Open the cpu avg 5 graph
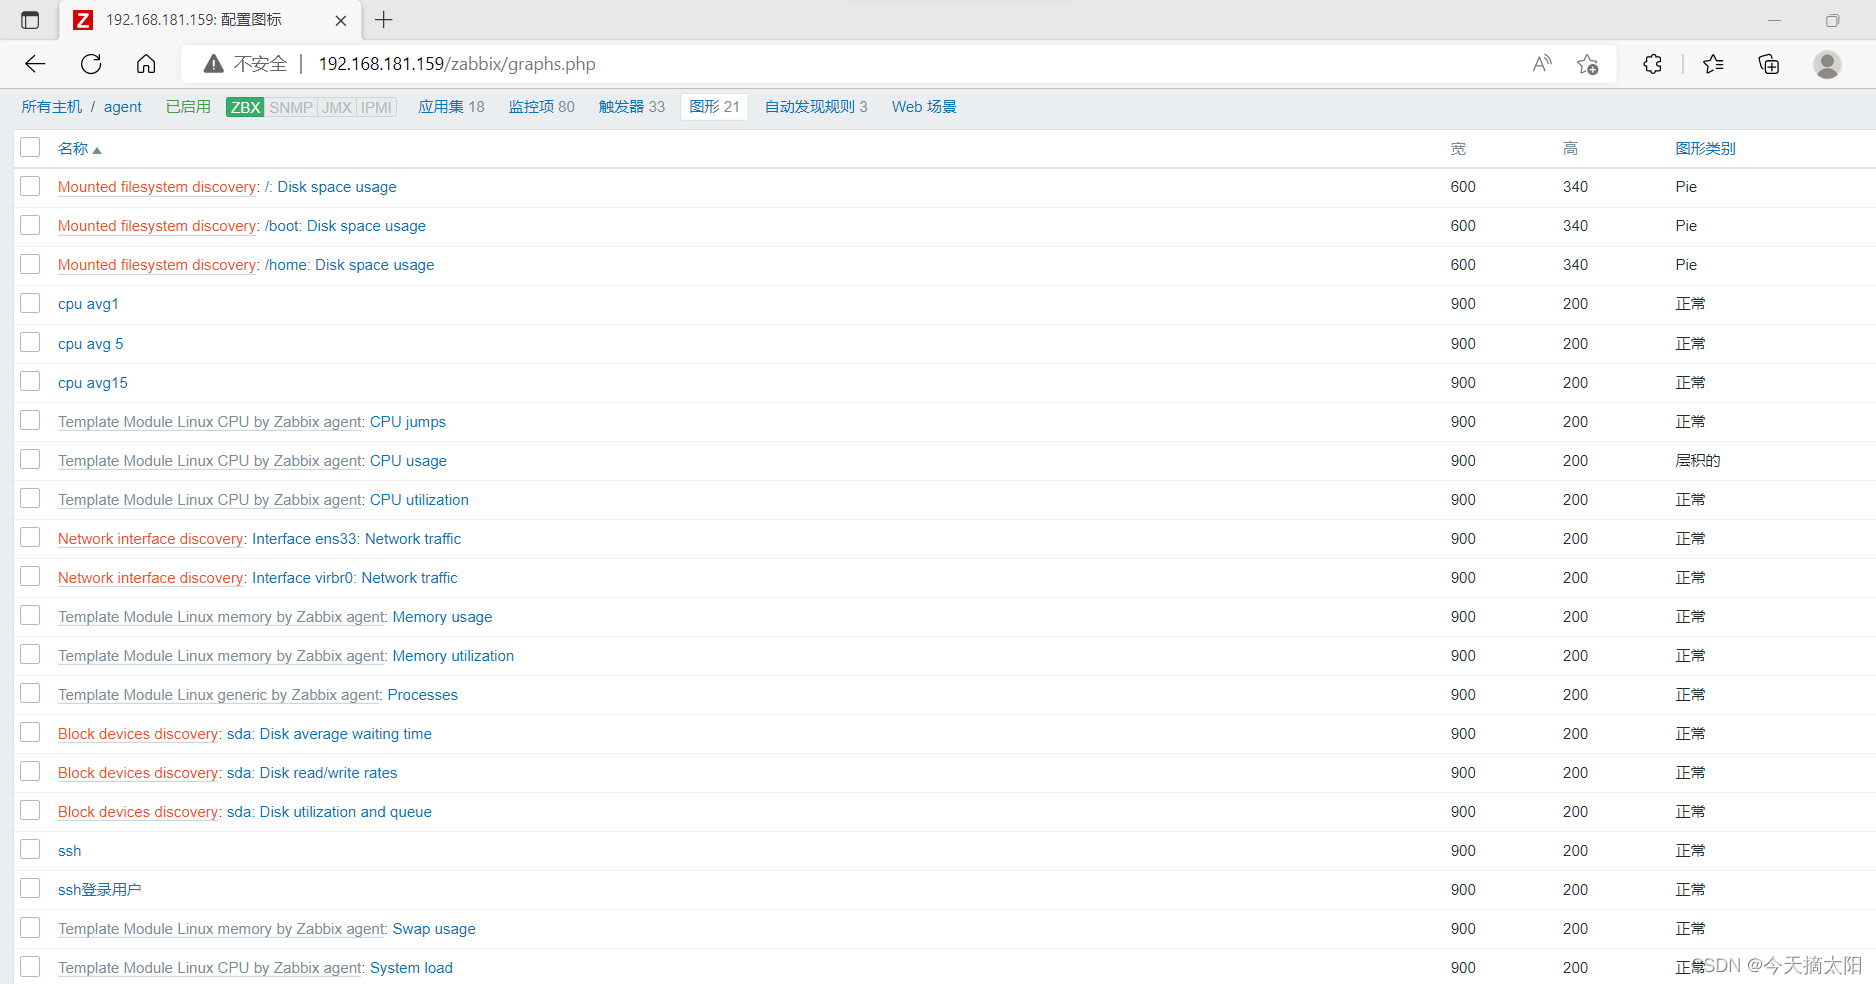This screenshot has width=1876, height=984. pos(91,344)
